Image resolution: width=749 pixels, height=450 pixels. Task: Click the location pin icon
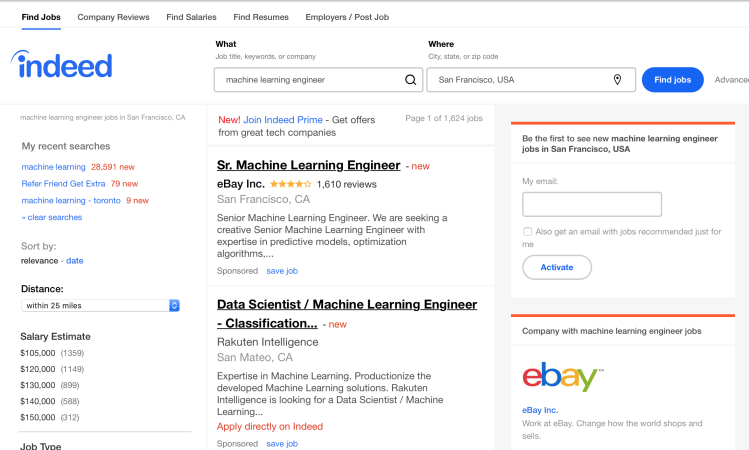[x=617, y=80]
